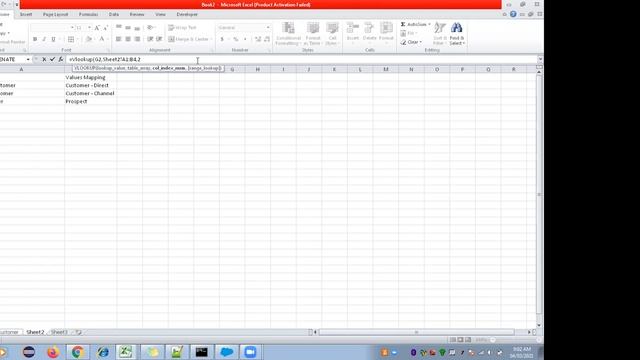
Task: Click the horizontal scrollbar
Action: [x=416, y=332]
